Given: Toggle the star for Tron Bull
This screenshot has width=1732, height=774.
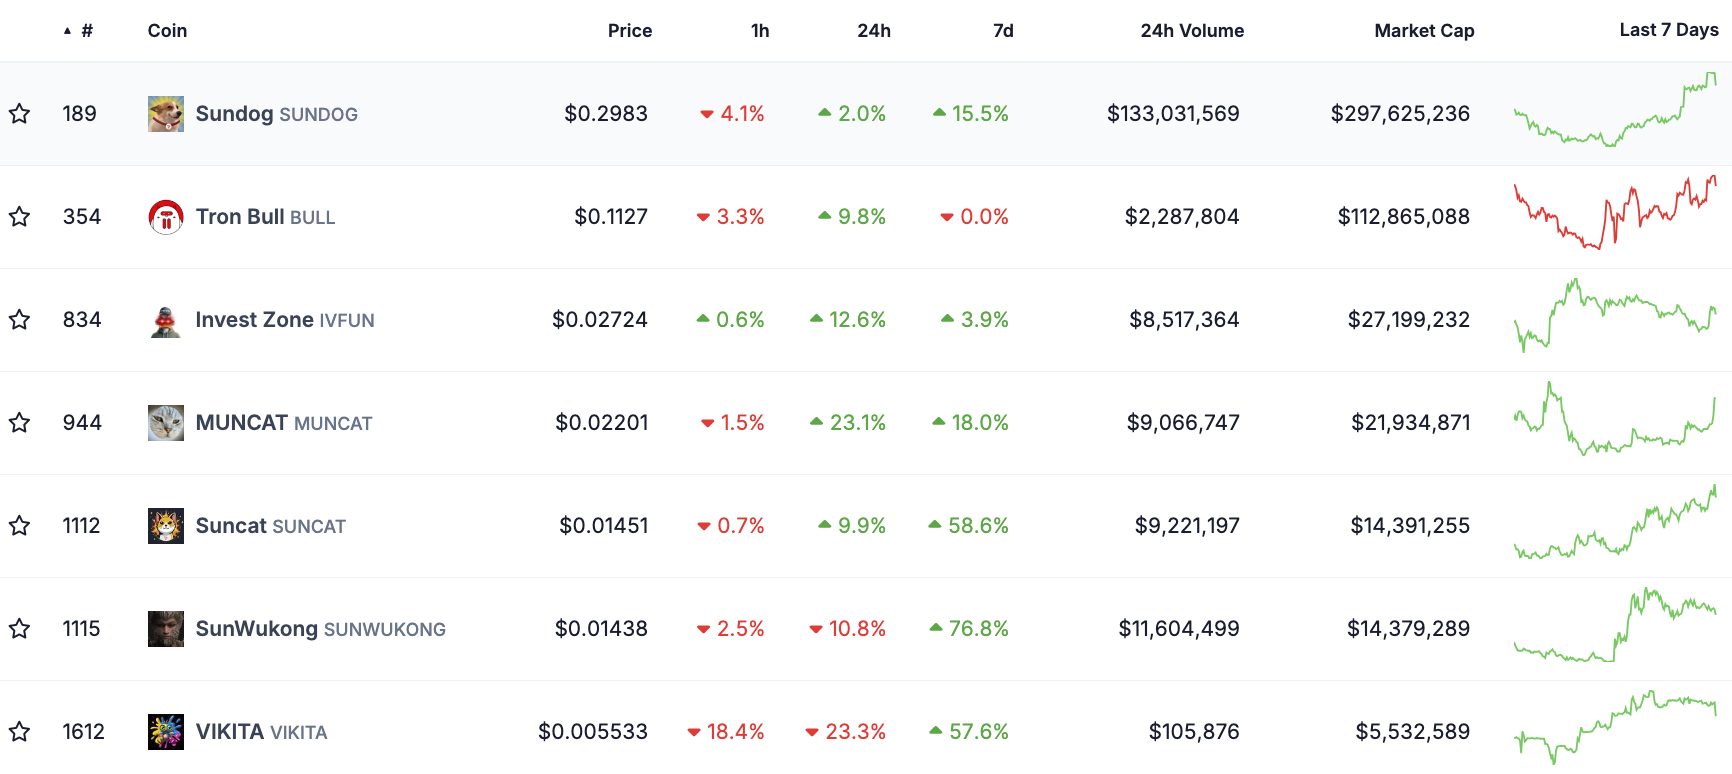Looking at the screenshot, I should point(19,217).
